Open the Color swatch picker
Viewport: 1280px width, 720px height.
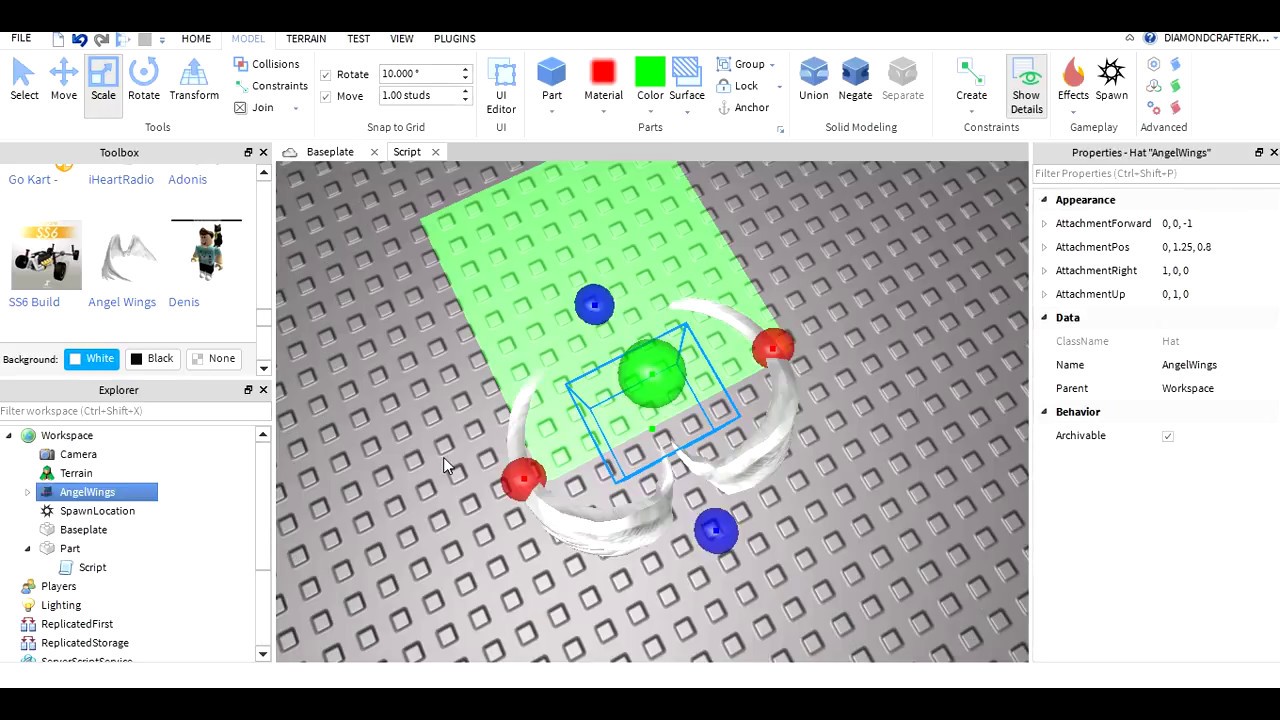(x=650, y=80)
